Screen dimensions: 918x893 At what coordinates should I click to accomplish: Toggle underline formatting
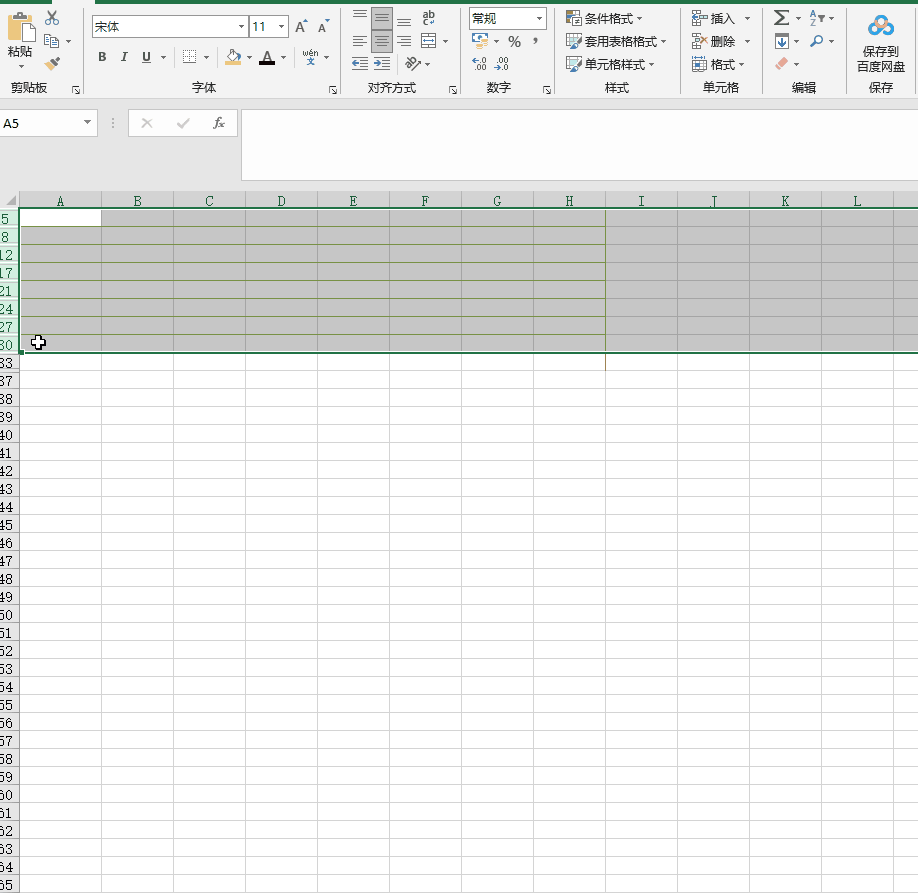click(x=146, y=57)
